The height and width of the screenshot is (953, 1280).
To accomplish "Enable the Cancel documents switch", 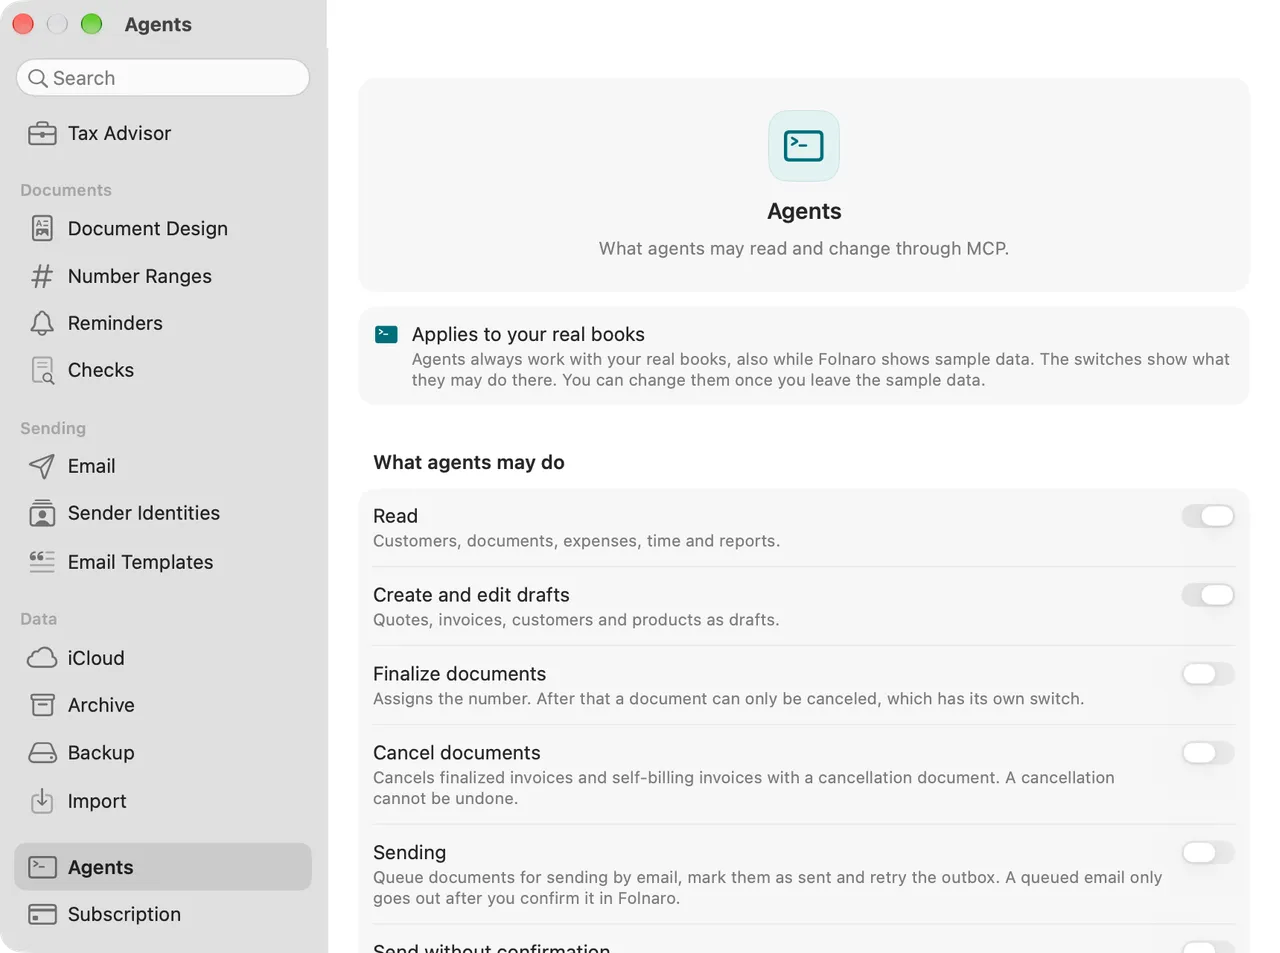I will 1208,753.
